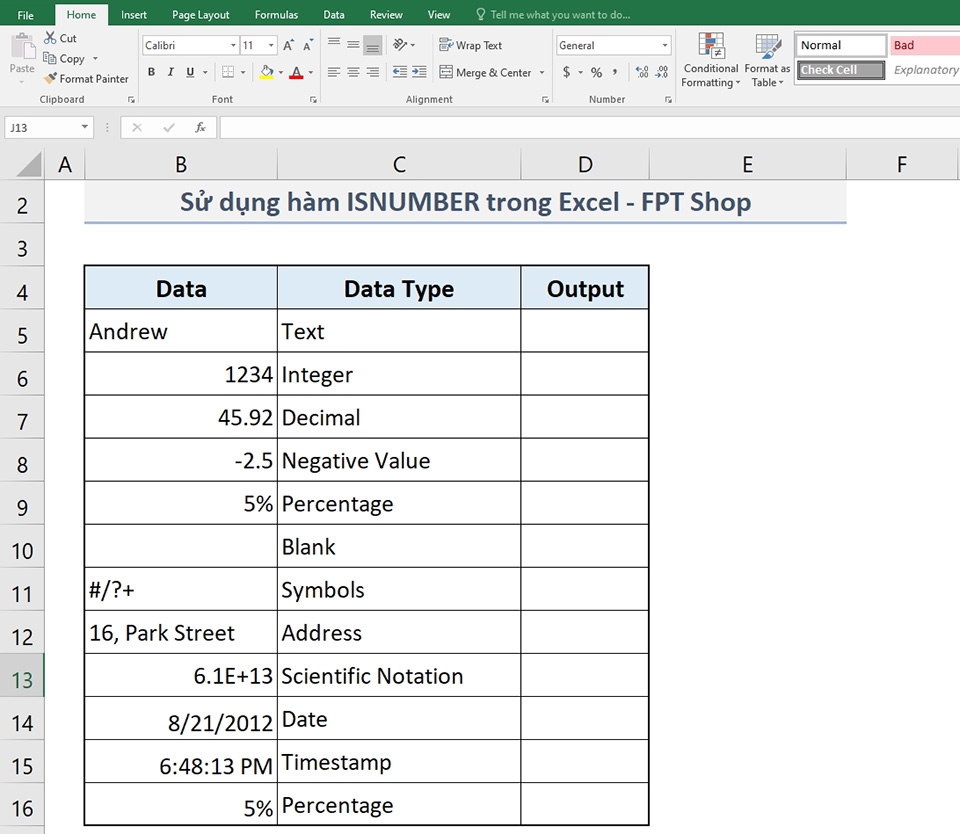
Task: Open the Calibri font name dropdown
Action: 233,45
